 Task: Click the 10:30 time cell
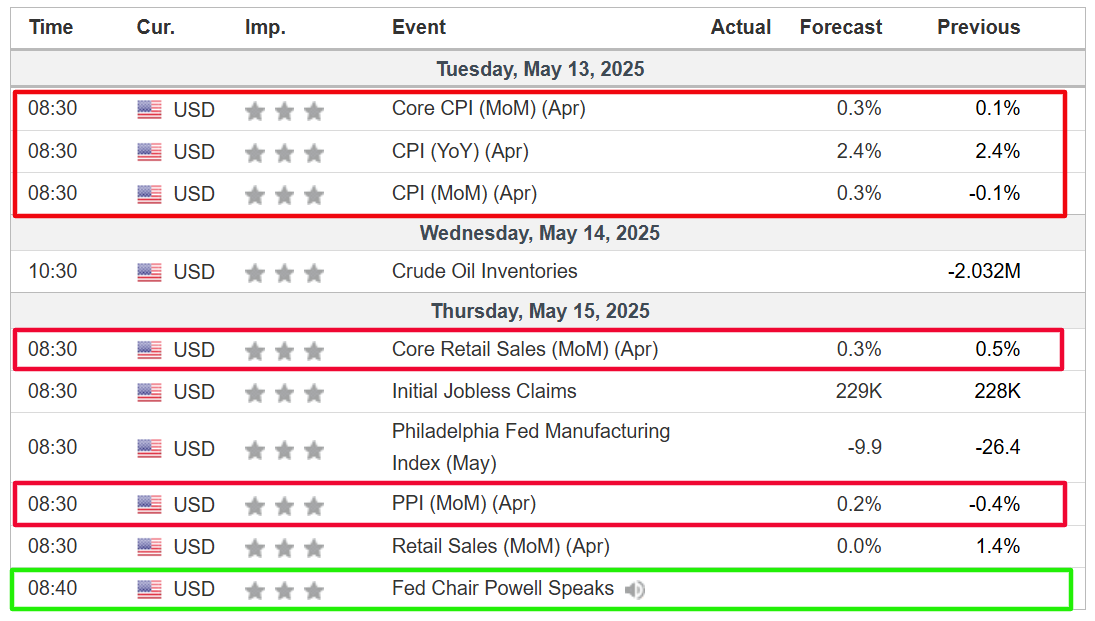click(x=52, y=272)
